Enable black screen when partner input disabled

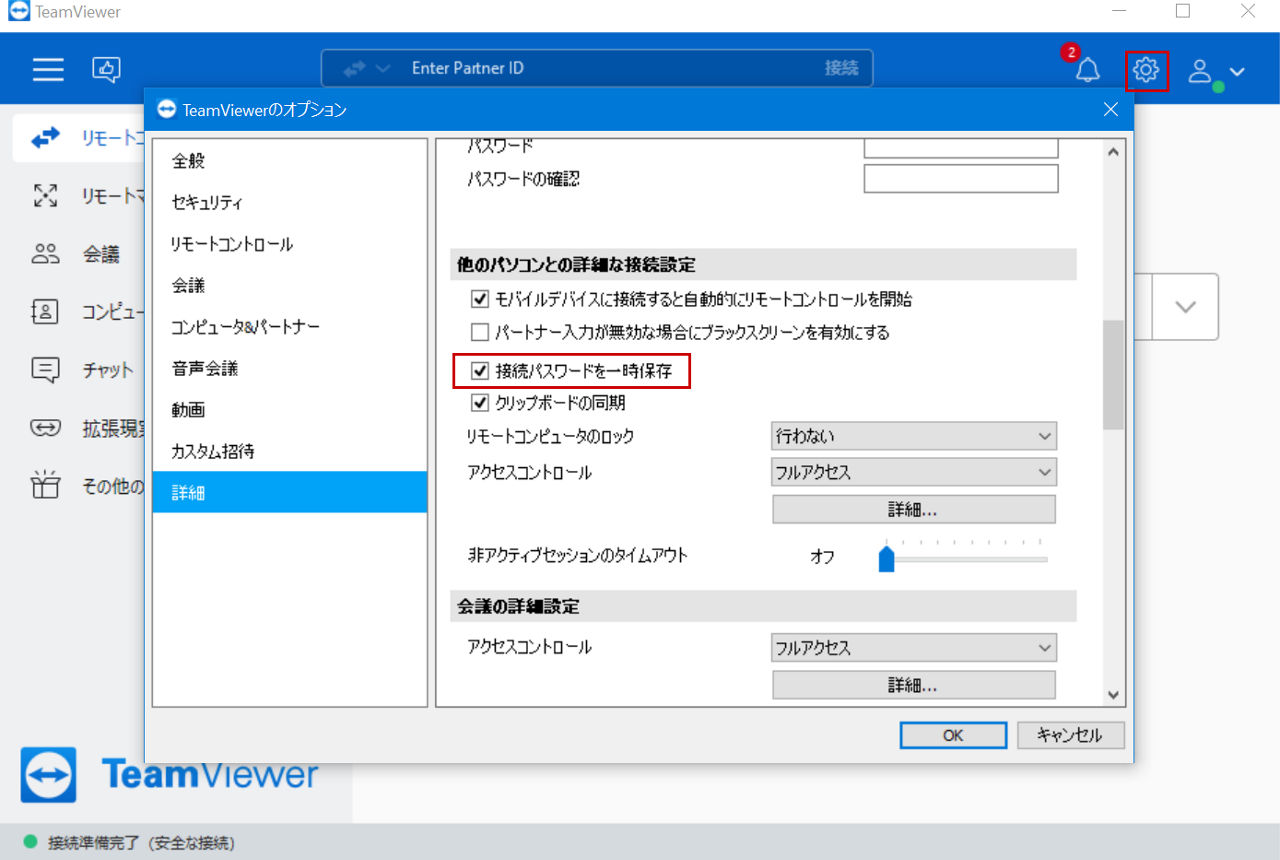(x=479, y=332)
